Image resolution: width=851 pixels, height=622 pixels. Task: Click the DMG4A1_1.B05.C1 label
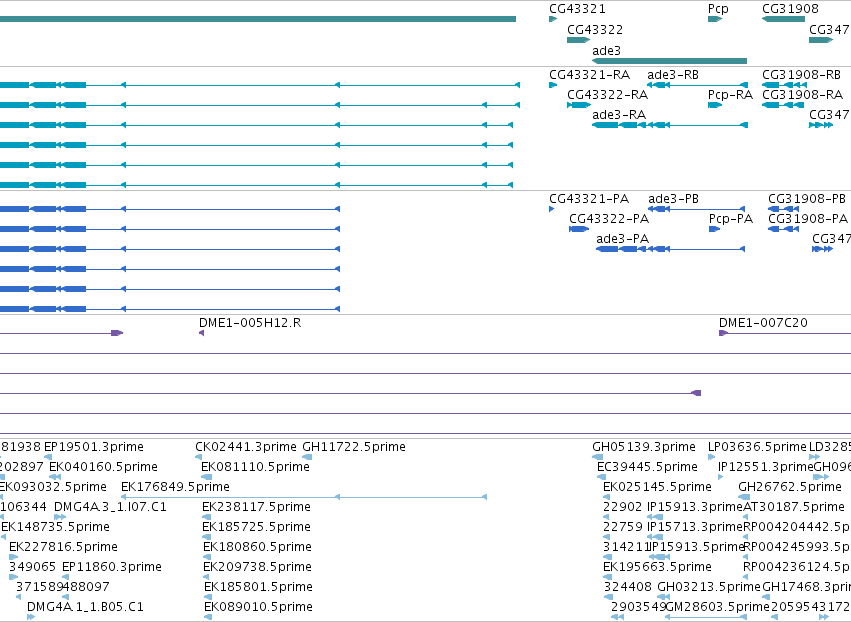pyautogui.click(x=85, y=607)
